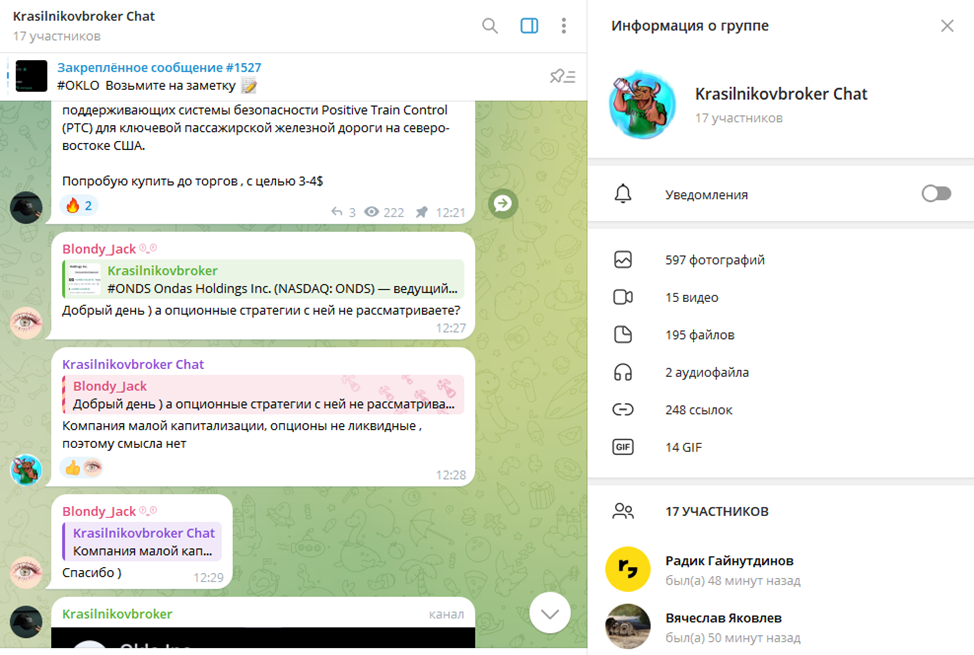Image resolution: width=974 pixels, height=655 pixels.
Task: Open the 248 ссылок link icon
Action: (623, 410)
